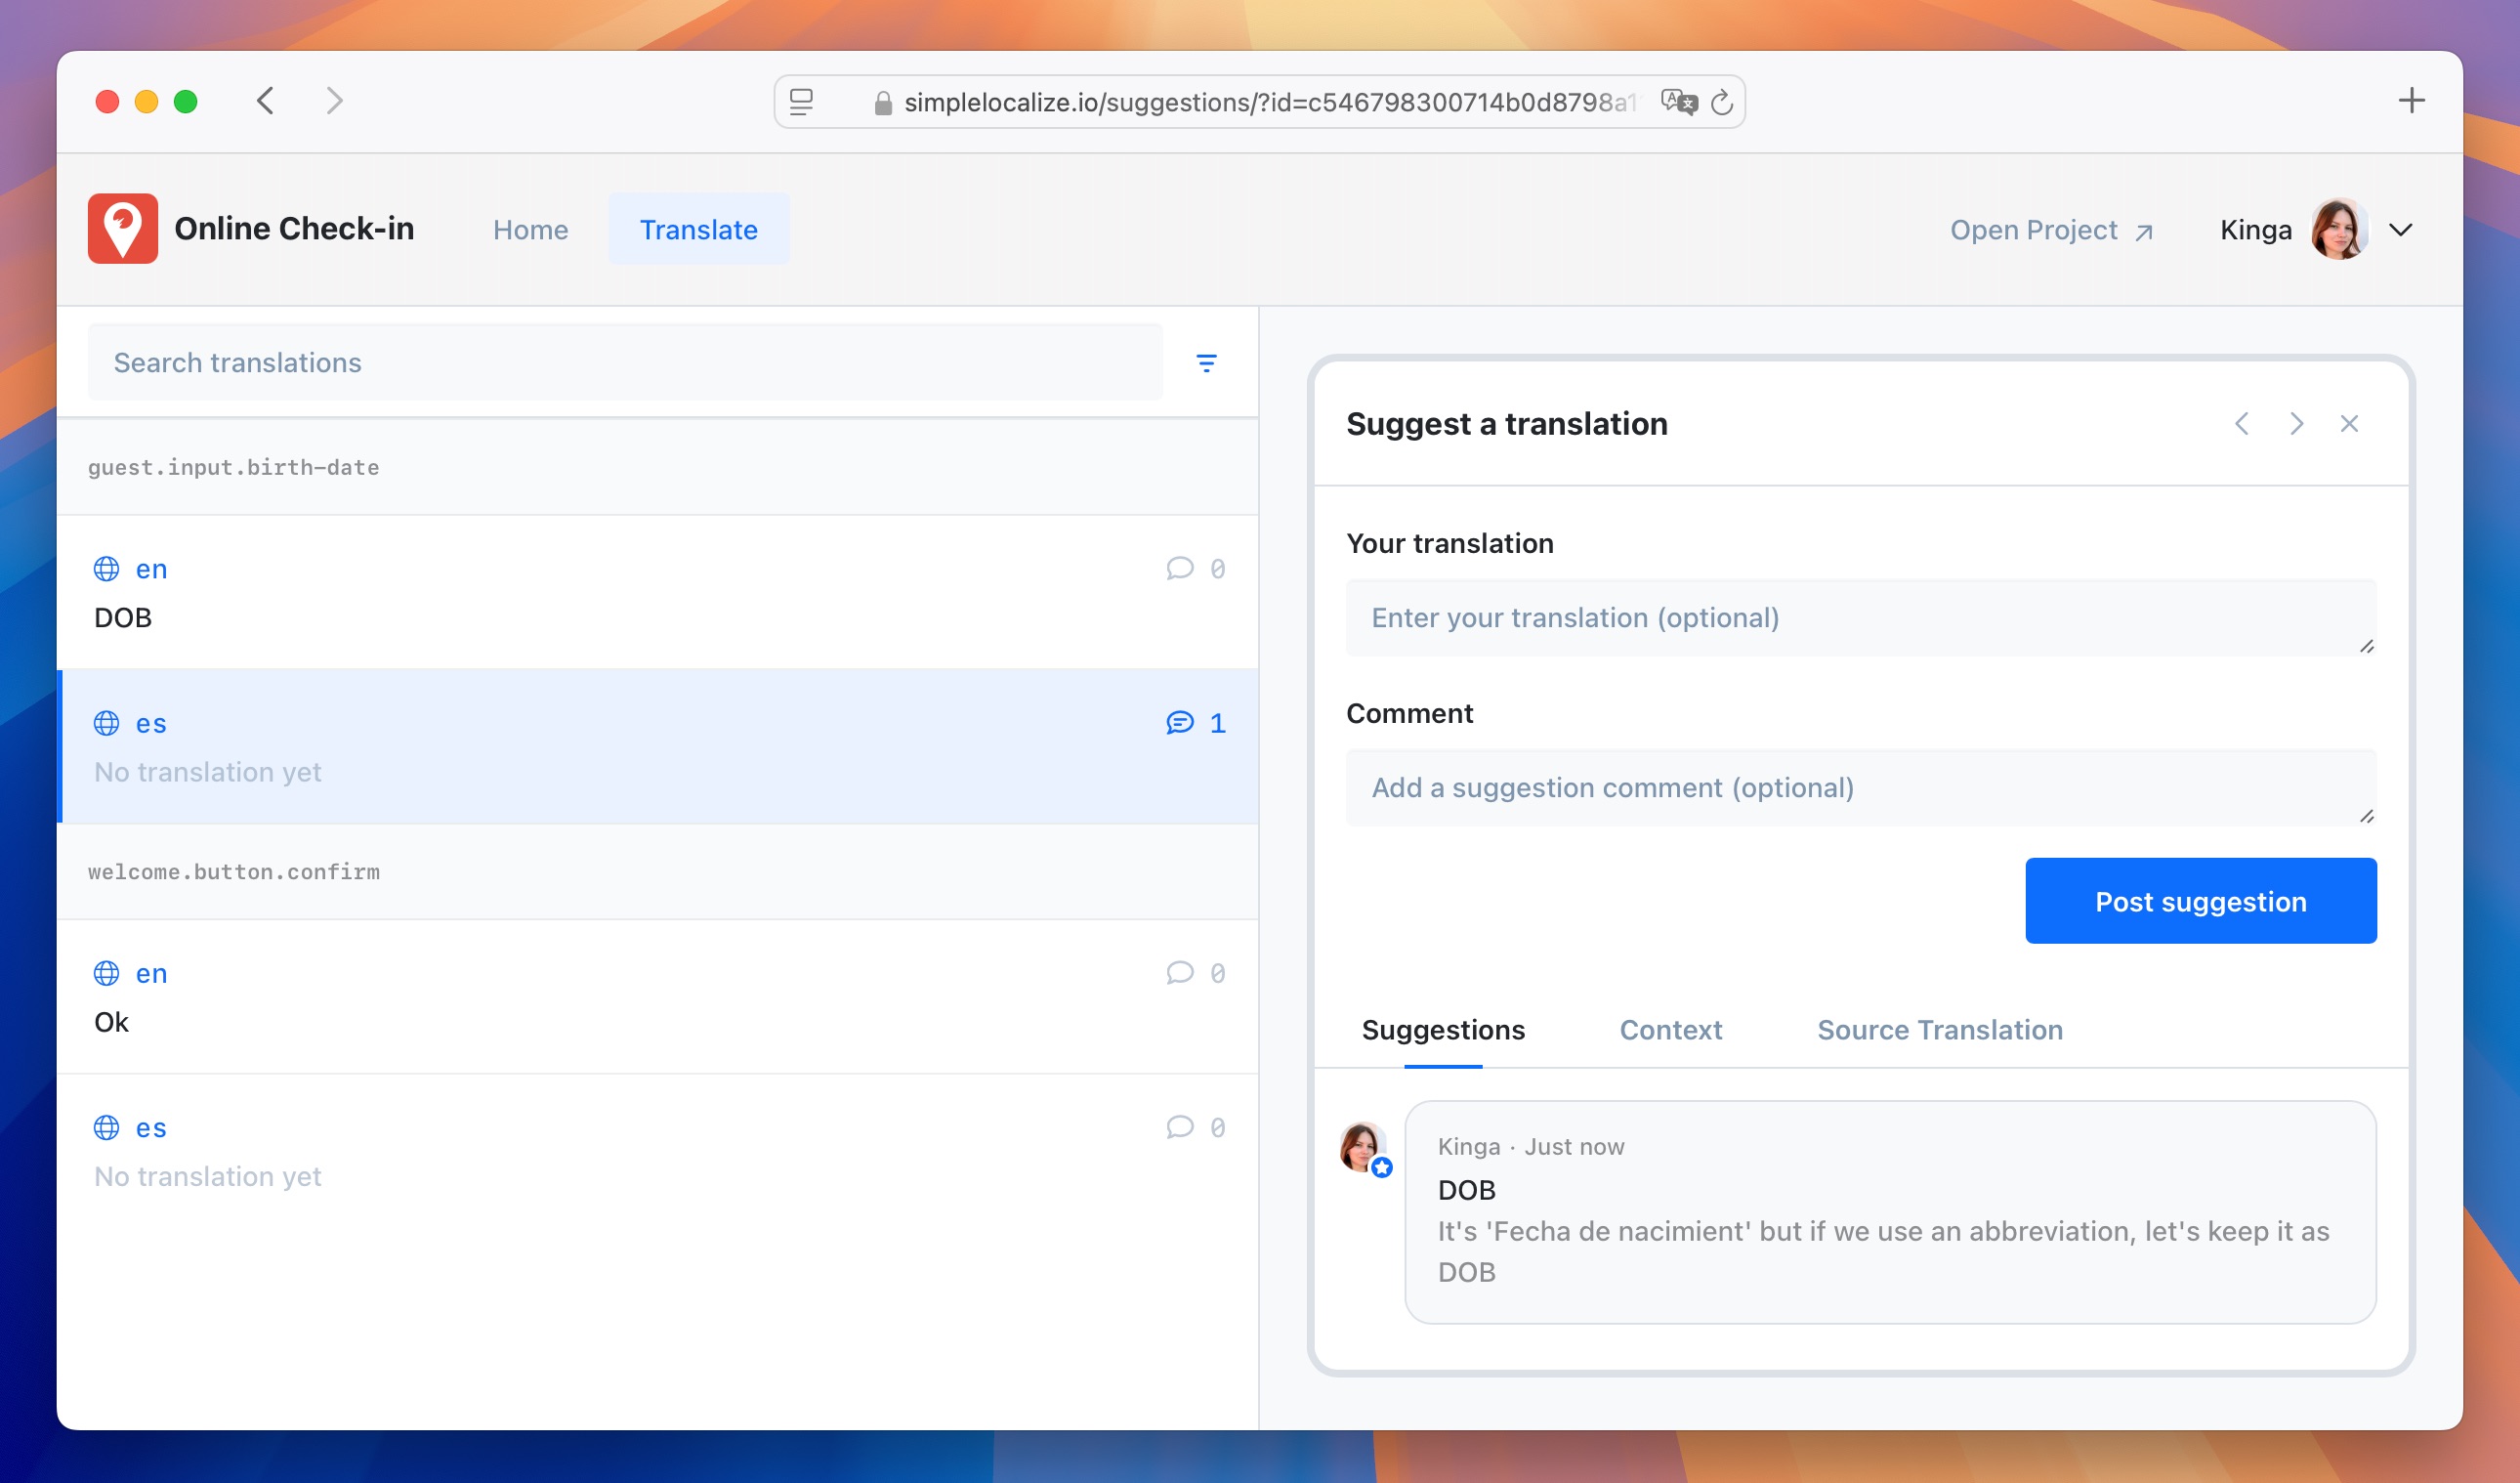Select the es row under welcome.button.confirm
2520x1483 pixels.
coord(658,1151)
